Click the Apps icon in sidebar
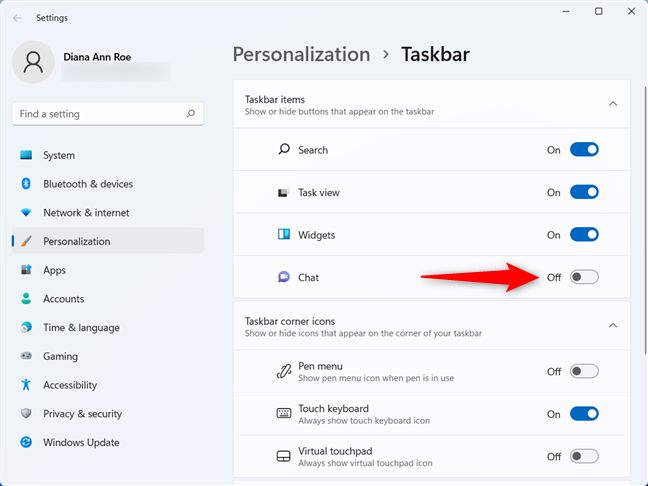Image resolution: width=648 pixels, height=486 pixels. [26, 270]
